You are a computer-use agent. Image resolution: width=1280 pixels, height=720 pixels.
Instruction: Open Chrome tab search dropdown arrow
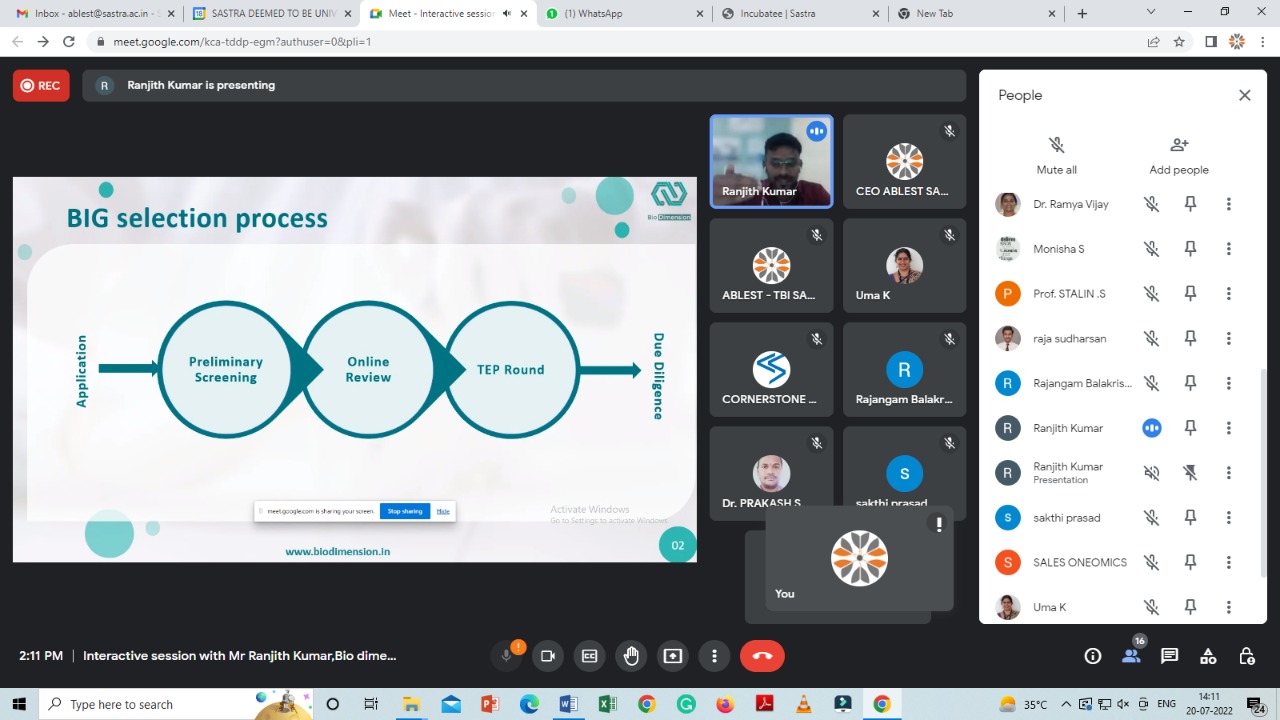[x=1151, y=13]
